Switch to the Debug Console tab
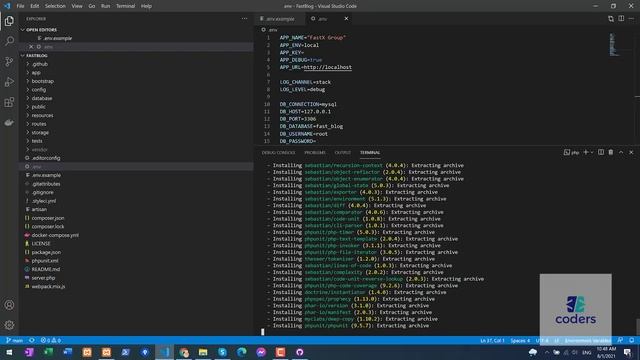The height and width of the screenshot is (360, 640). click(x=278, y=153)
